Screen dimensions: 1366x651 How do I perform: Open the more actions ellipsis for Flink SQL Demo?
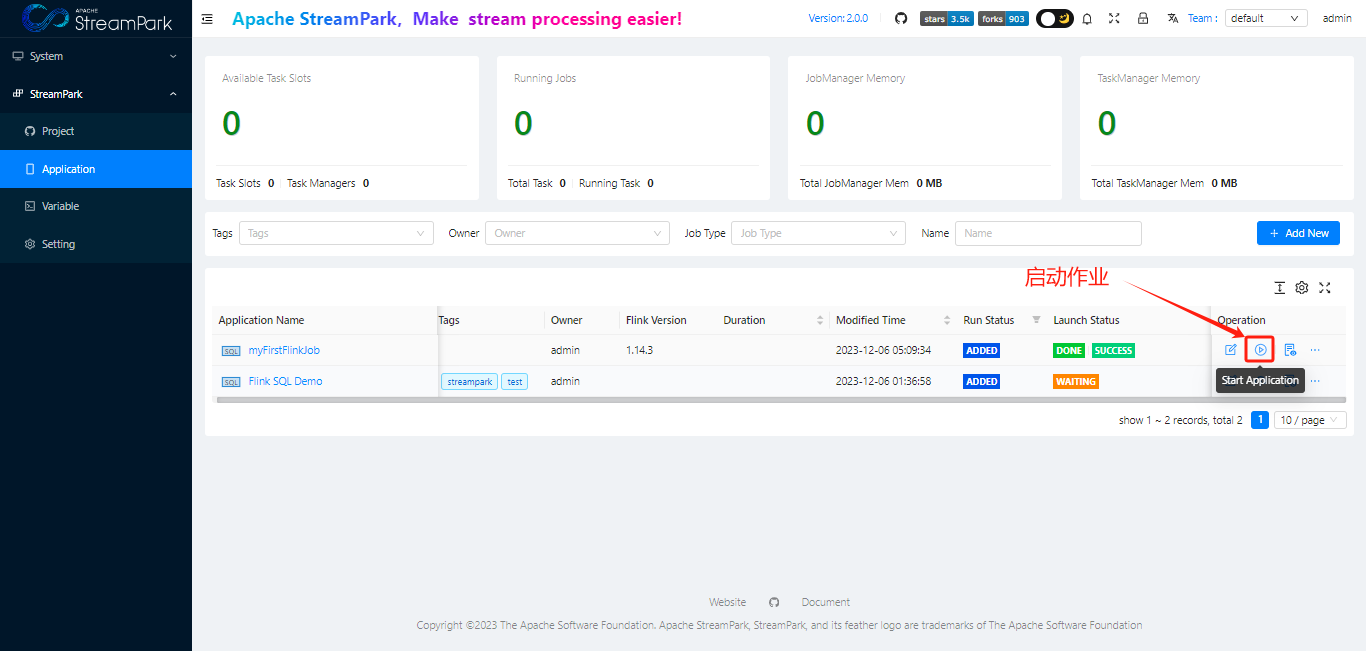click(x=1314, y=380)
